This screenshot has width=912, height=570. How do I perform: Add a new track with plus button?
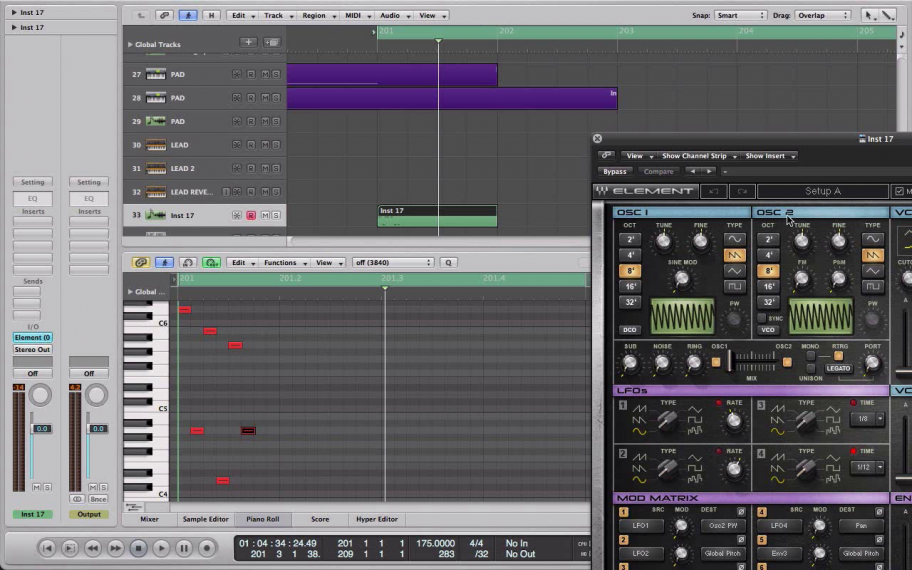point(248,42)
